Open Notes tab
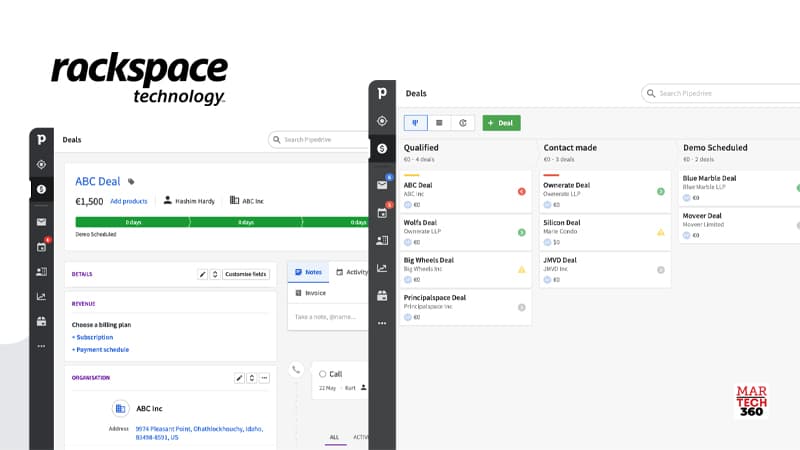800x450 pixels. coord(308,272)
